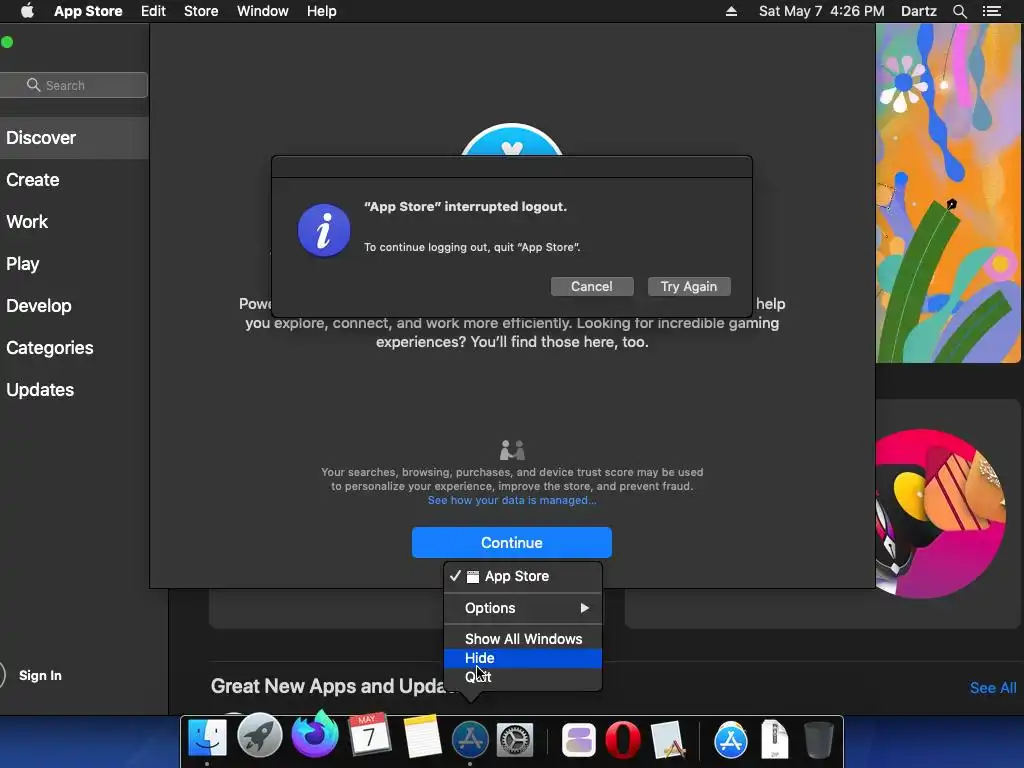Select Discover in the sidebar
The height and width of the screenshot is (768, 1024).
tap(74, 138)
